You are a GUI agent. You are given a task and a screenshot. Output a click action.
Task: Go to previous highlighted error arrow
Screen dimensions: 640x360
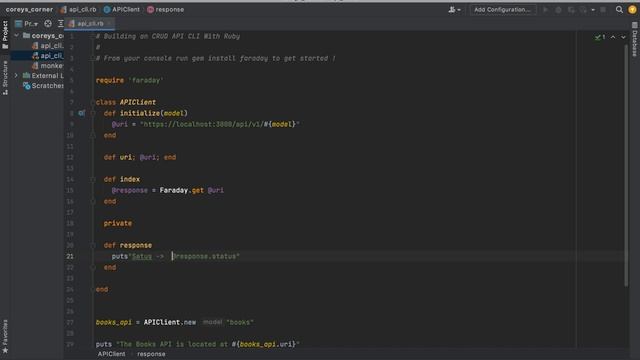613,37
